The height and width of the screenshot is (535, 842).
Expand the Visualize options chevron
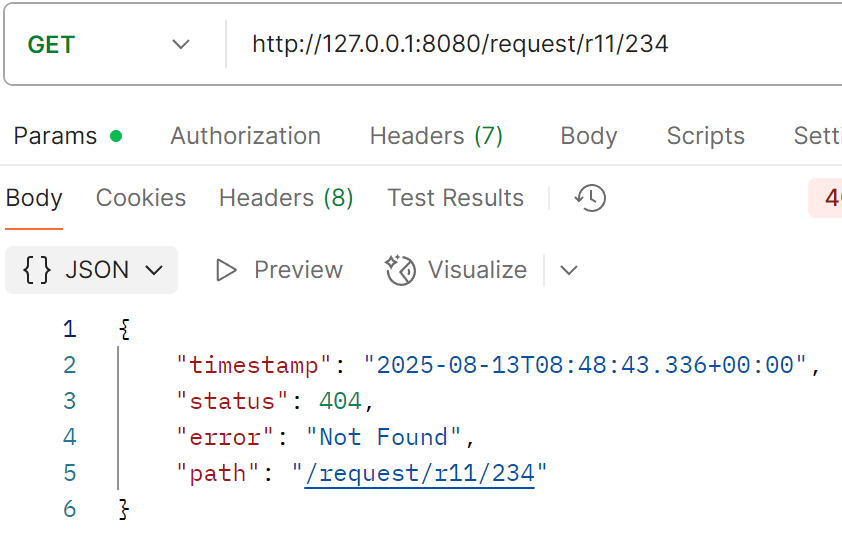point(569,270)
